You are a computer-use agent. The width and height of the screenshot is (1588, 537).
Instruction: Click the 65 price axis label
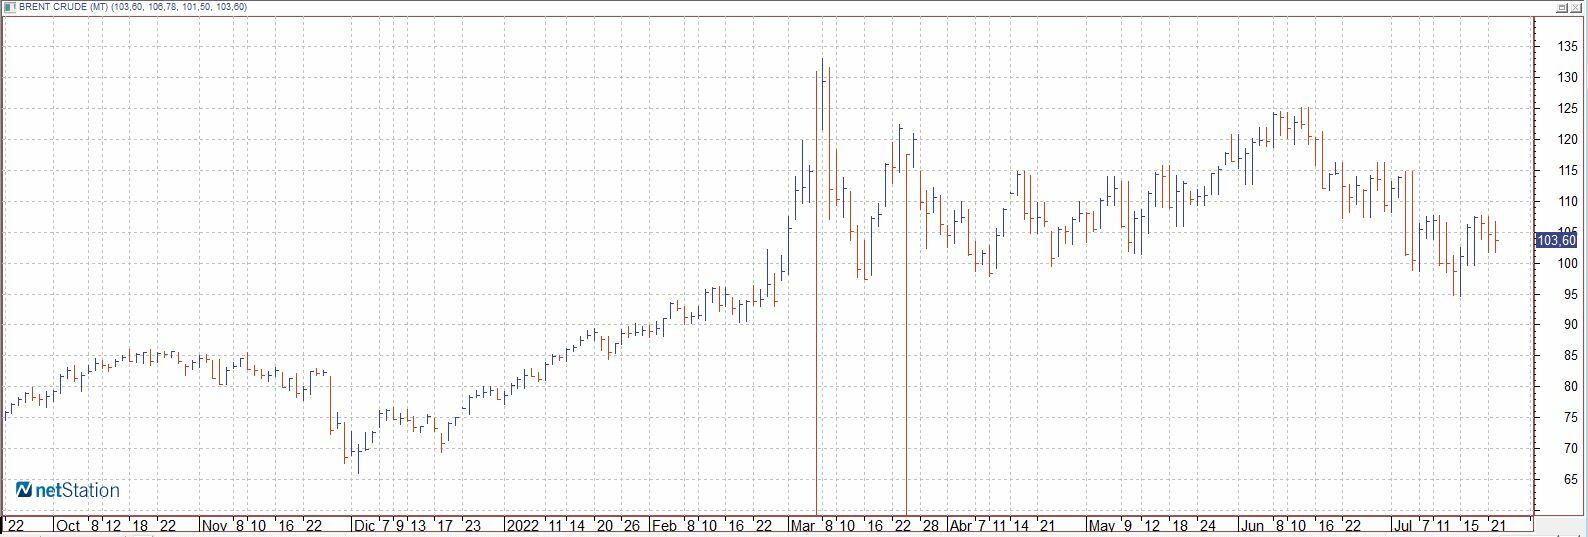[1570, 480]
